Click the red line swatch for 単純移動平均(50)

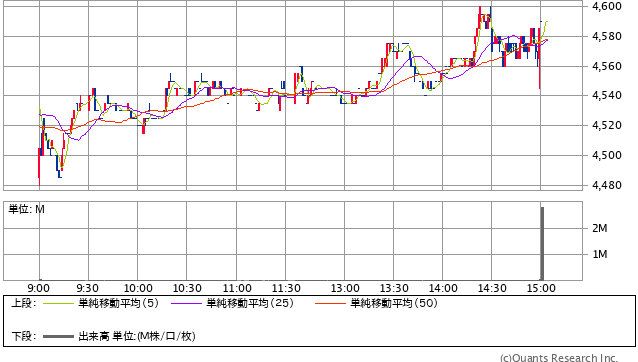330,303
